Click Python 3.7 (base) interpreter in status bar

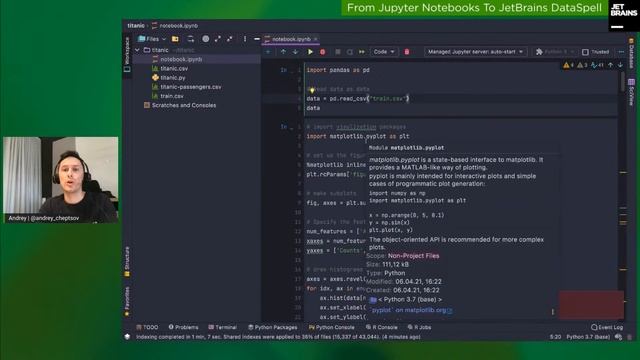pos(588,337)
